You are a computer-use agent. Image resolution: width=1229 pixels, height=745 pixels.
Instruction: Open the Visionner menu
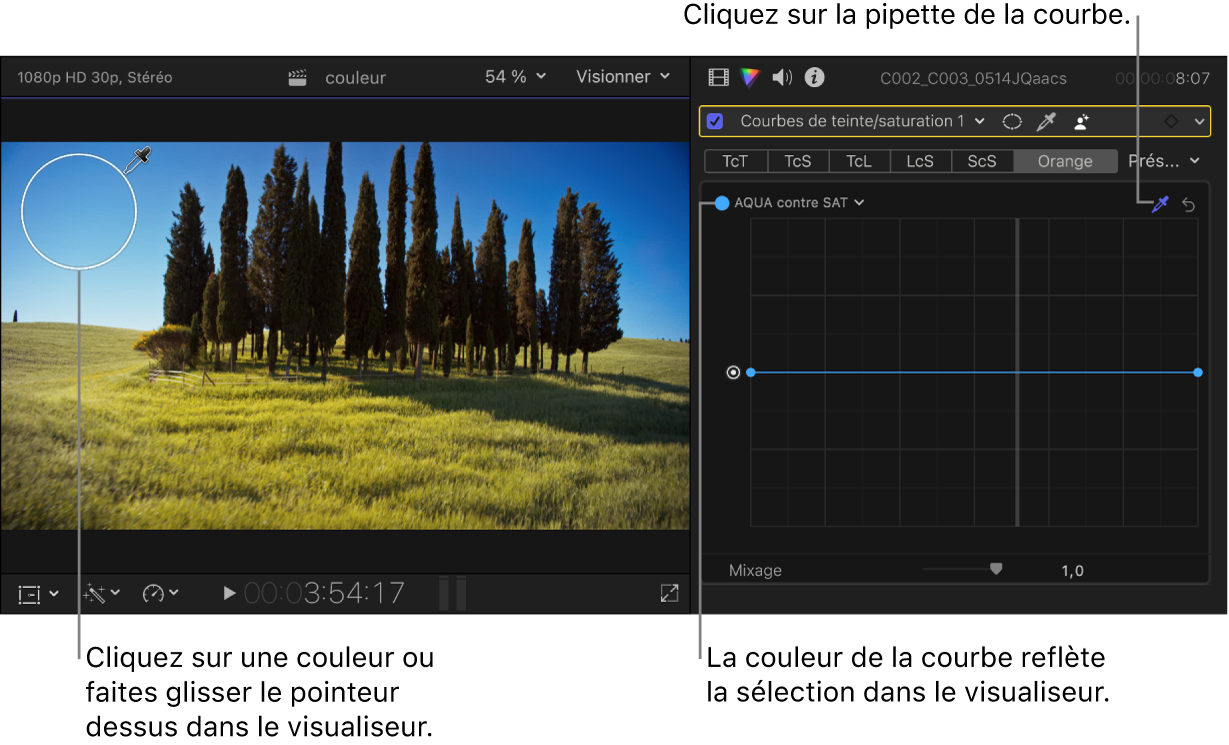tap(623, 77)
